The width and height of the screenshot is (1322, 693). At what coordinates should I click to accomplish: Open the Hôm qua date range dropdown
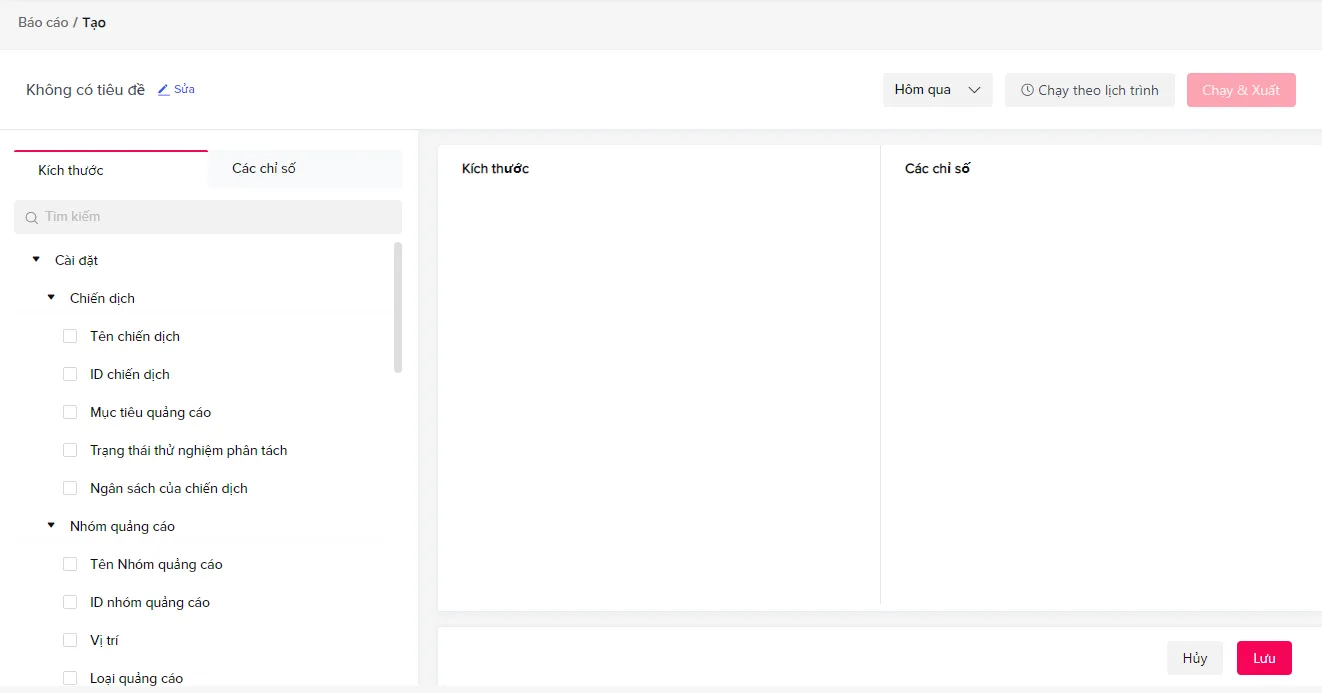(938, 90)
